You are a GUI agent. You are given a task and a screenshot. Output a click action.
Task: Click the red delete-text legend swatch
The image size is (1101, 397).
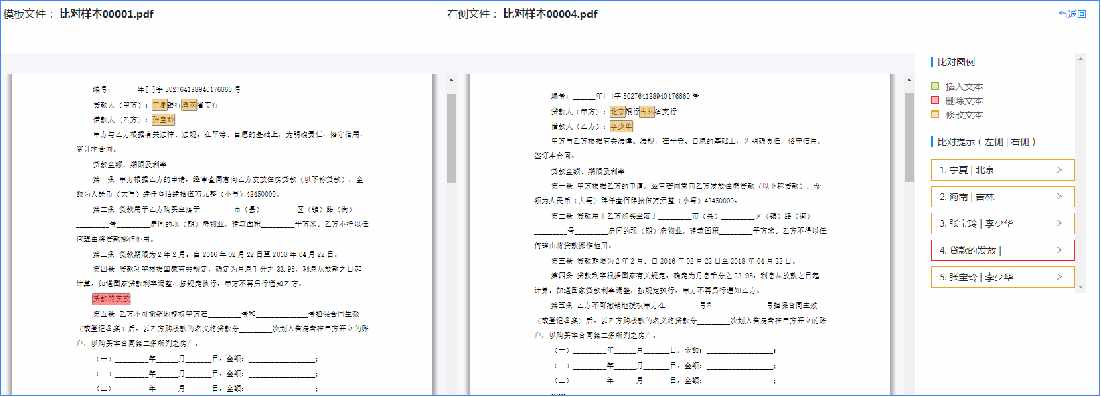pos(935,100)
